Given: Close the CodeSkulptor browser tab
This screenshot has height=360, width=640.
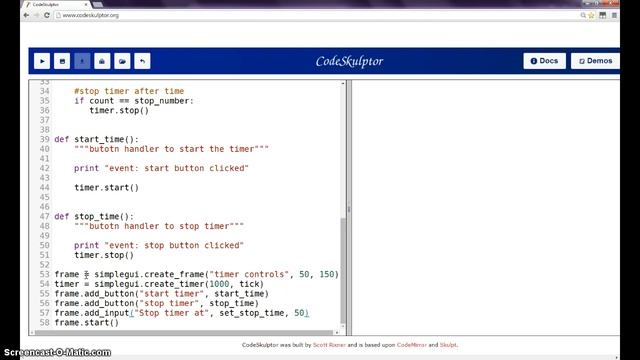Looking at the screenshot, I should tap(86, 4).
